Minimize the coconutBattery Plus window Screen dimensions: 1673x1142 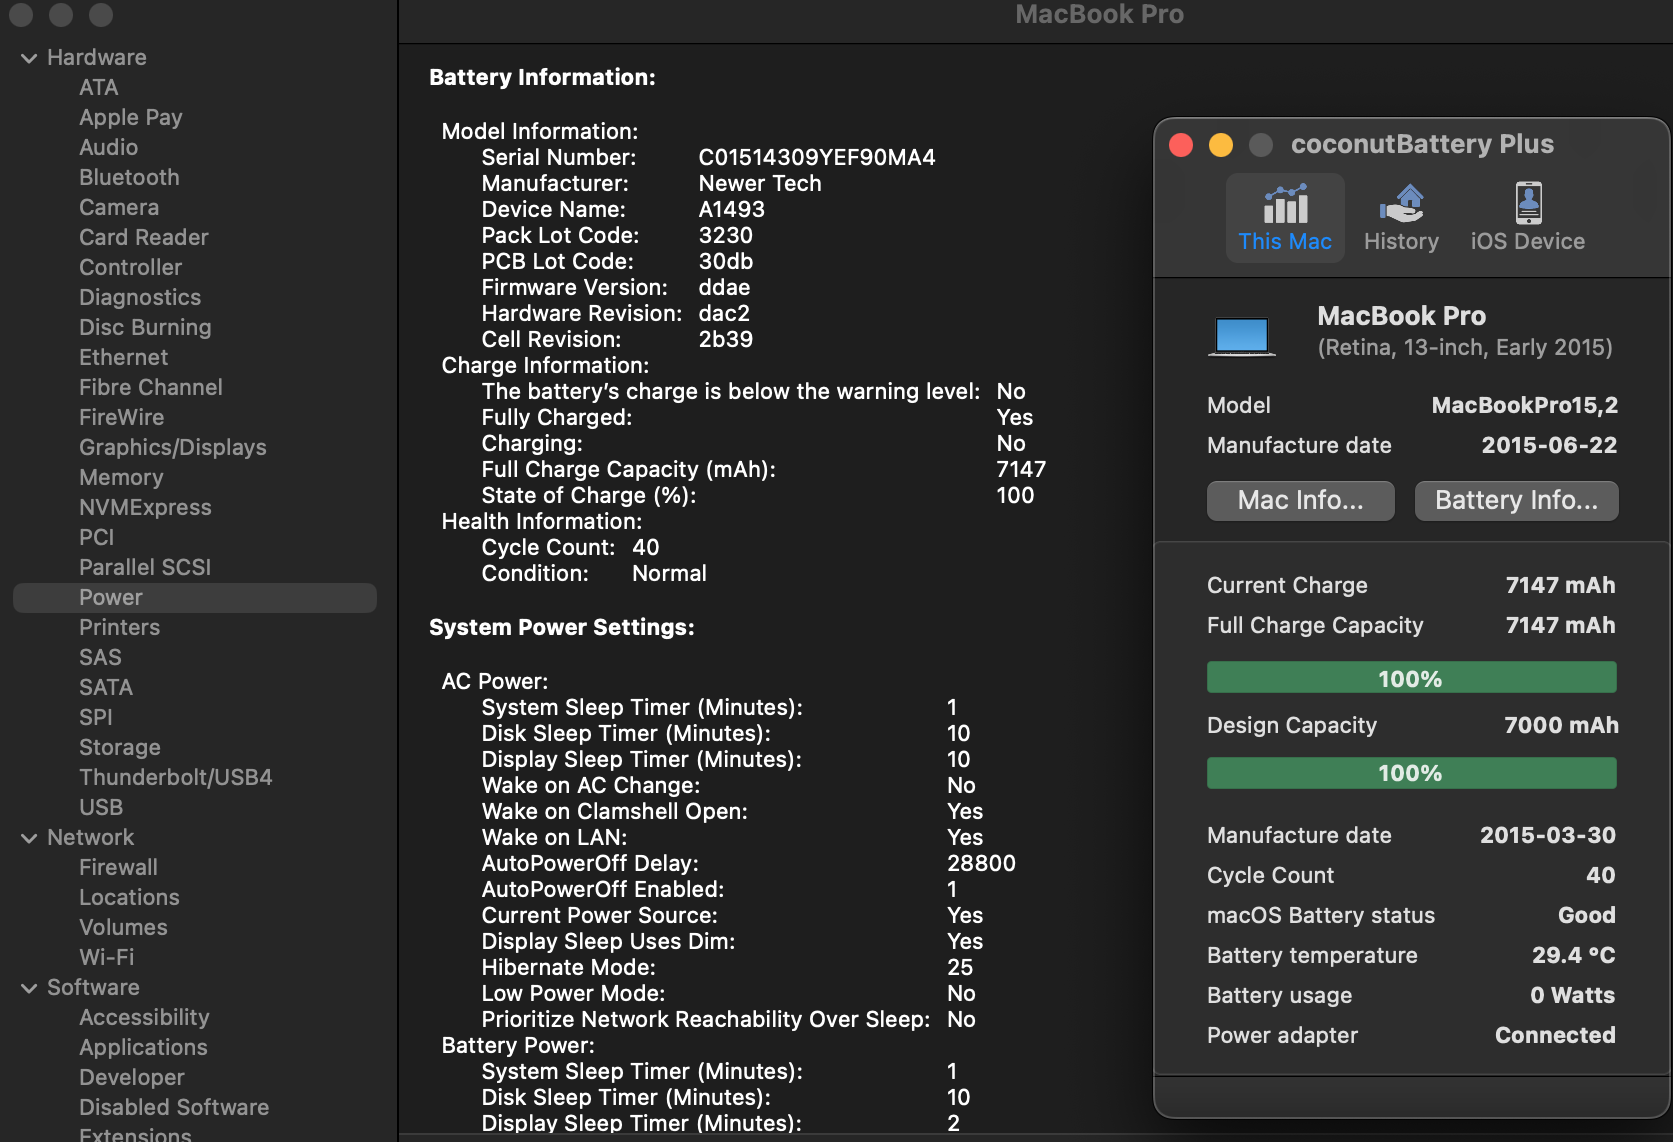pyautogui.click(x=1221, y=145)
